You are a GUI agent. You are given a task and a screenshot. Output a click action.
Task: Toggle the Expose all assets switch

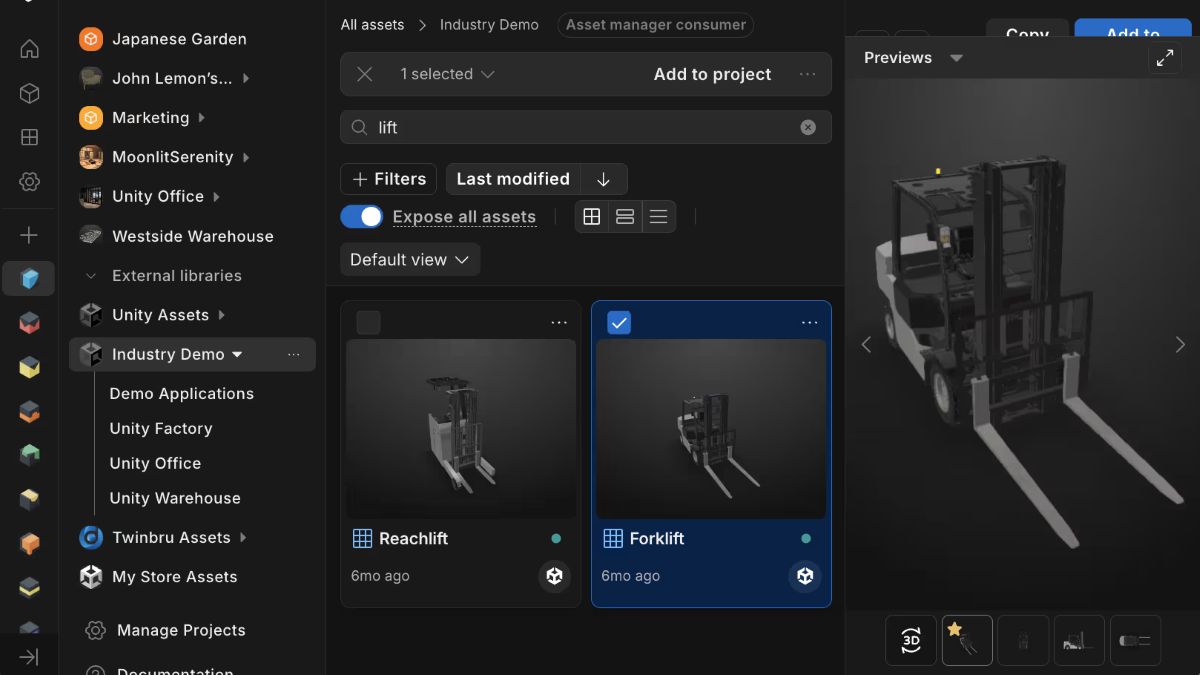pyautogui.click(x=361, y=216)
